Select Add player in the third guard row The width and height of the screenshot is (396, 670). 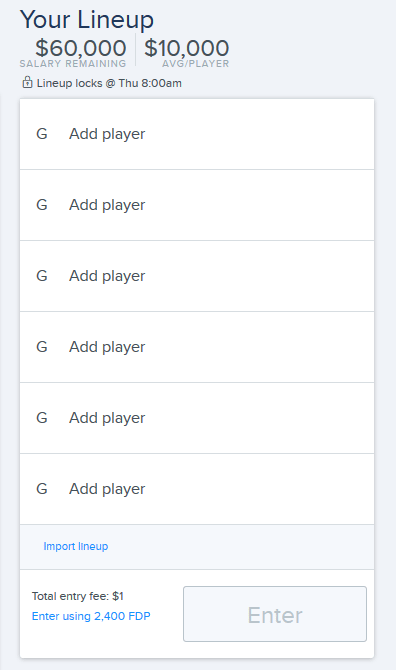107,276
